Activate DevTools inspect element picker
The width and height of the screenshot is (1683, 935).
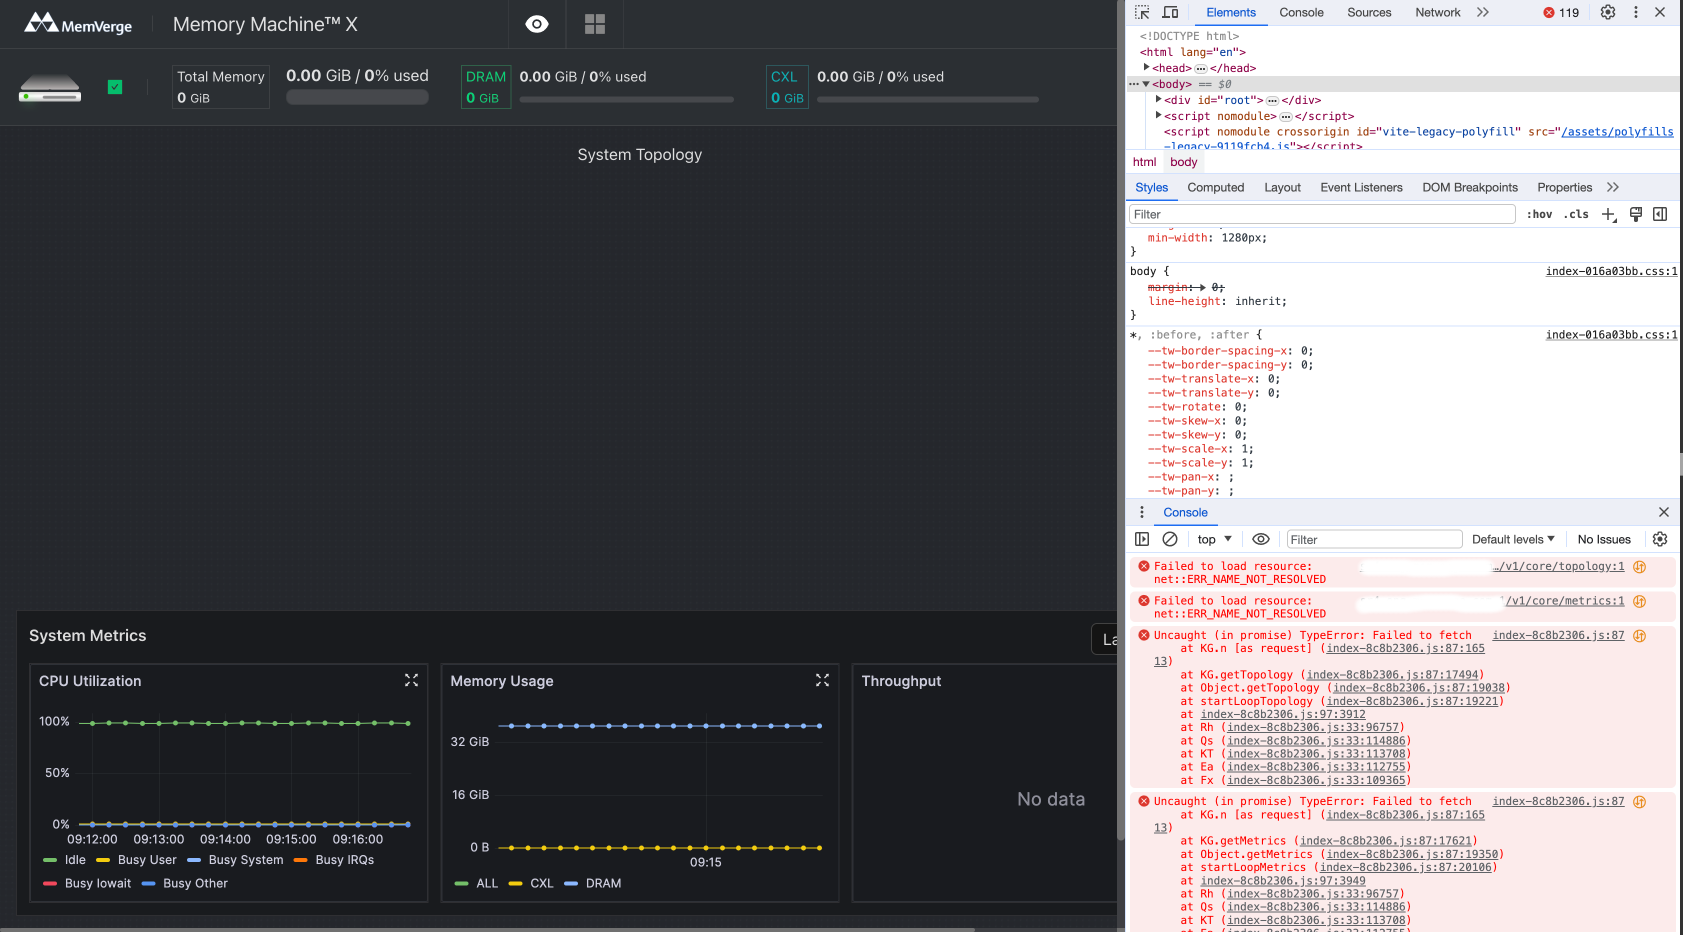pos(1142,12)
